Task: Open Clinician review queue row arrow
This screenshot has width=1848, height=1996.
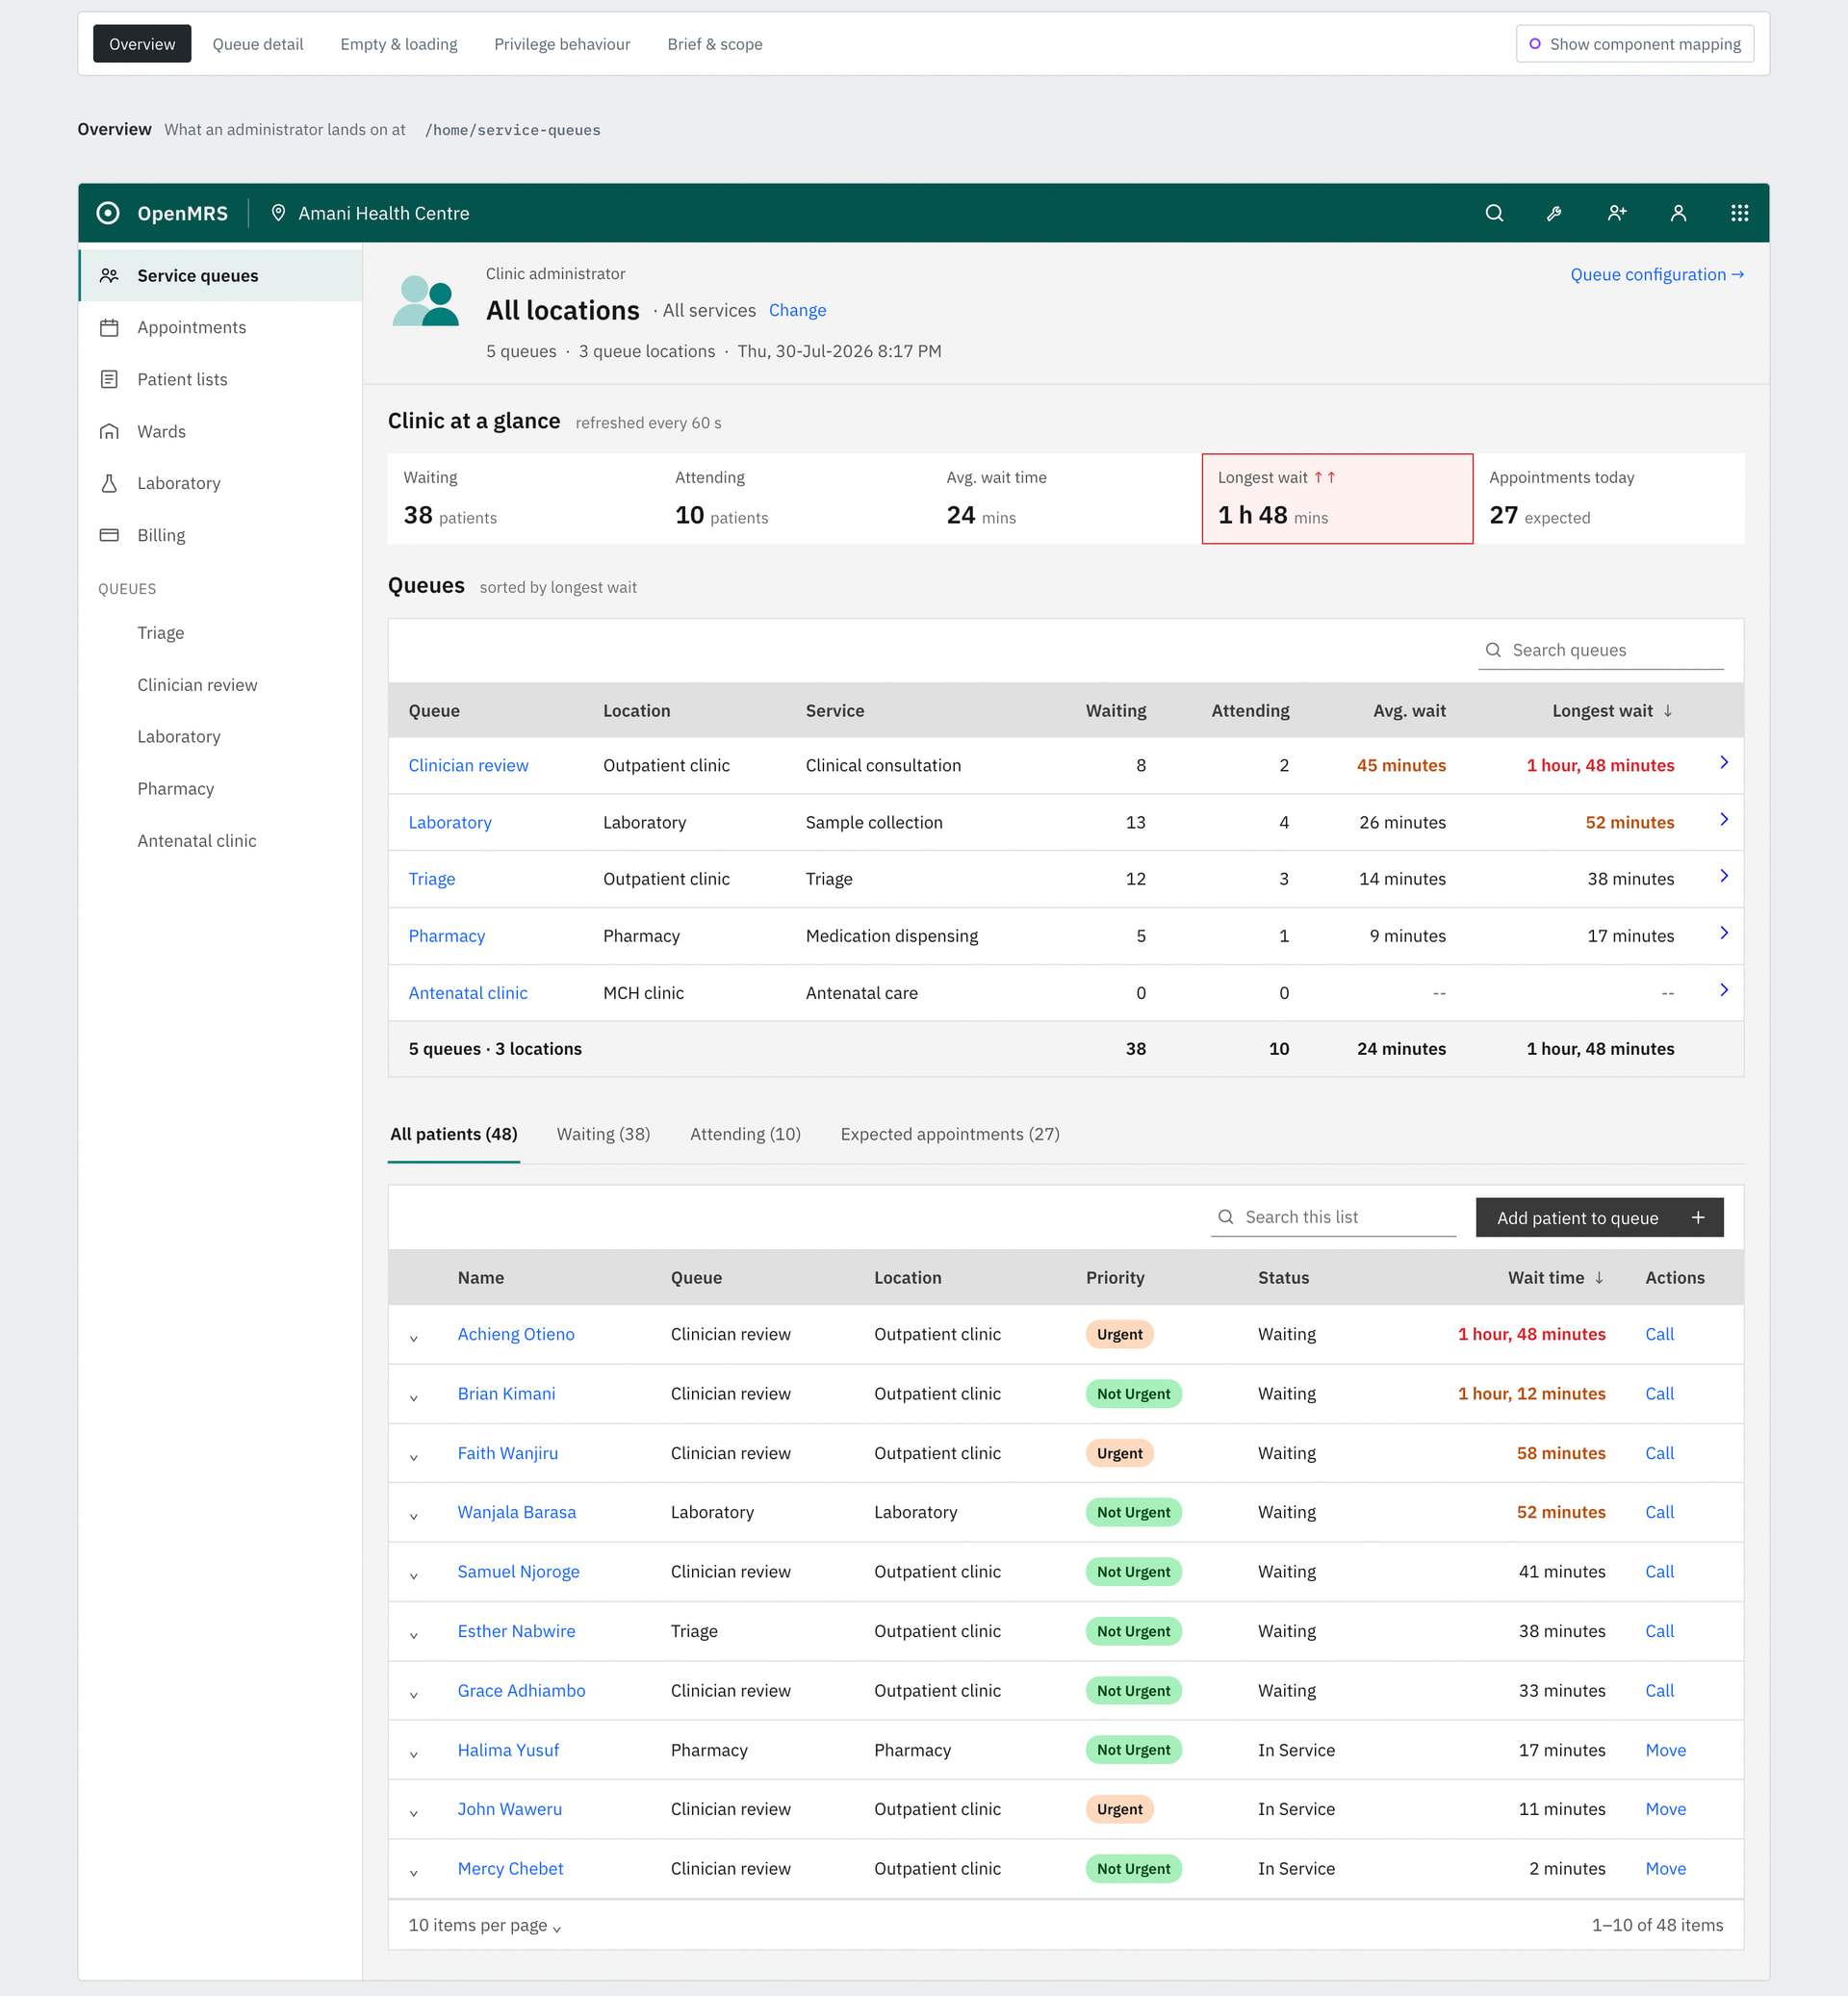Action: pyautogui.click(x=1724, y=763)
